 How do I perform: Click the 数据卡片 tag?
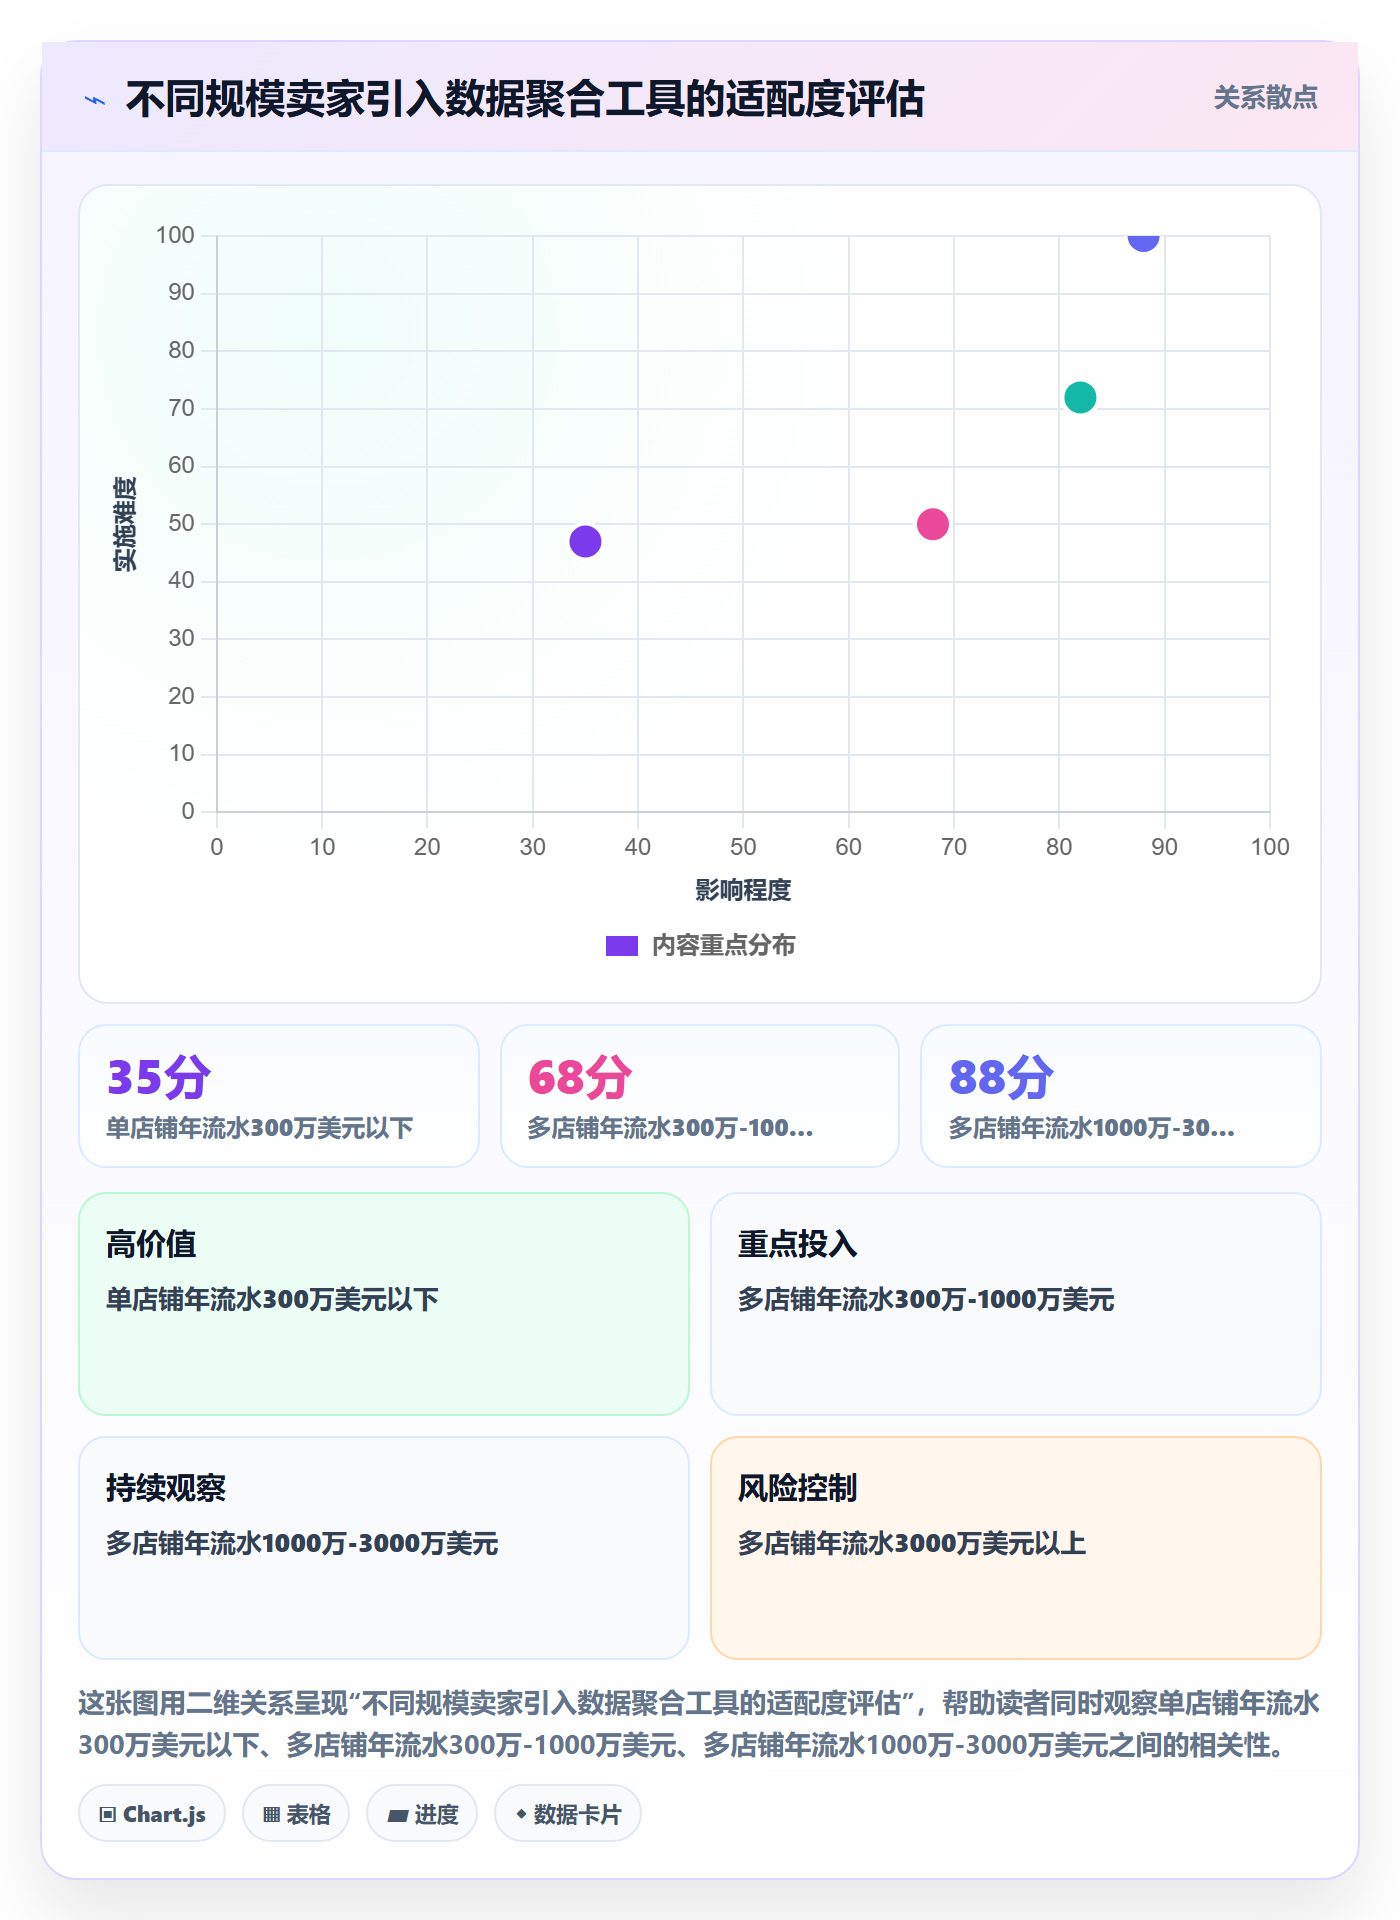[x=568, y=1814]
